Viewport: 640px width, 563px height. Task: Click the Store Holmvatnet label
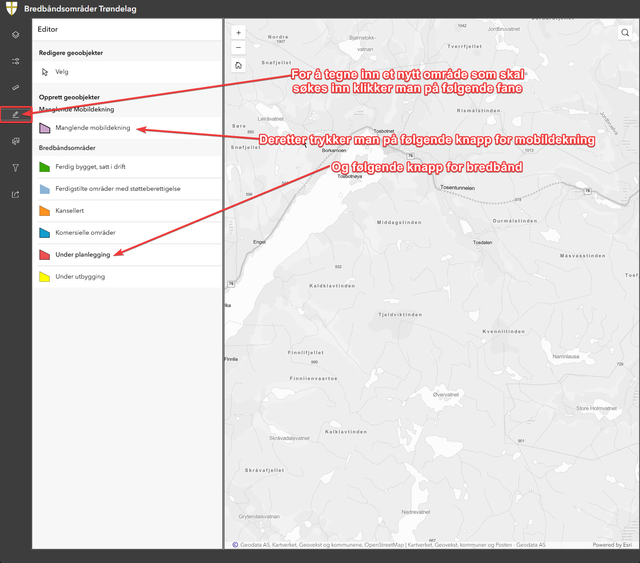coord(596,408)
